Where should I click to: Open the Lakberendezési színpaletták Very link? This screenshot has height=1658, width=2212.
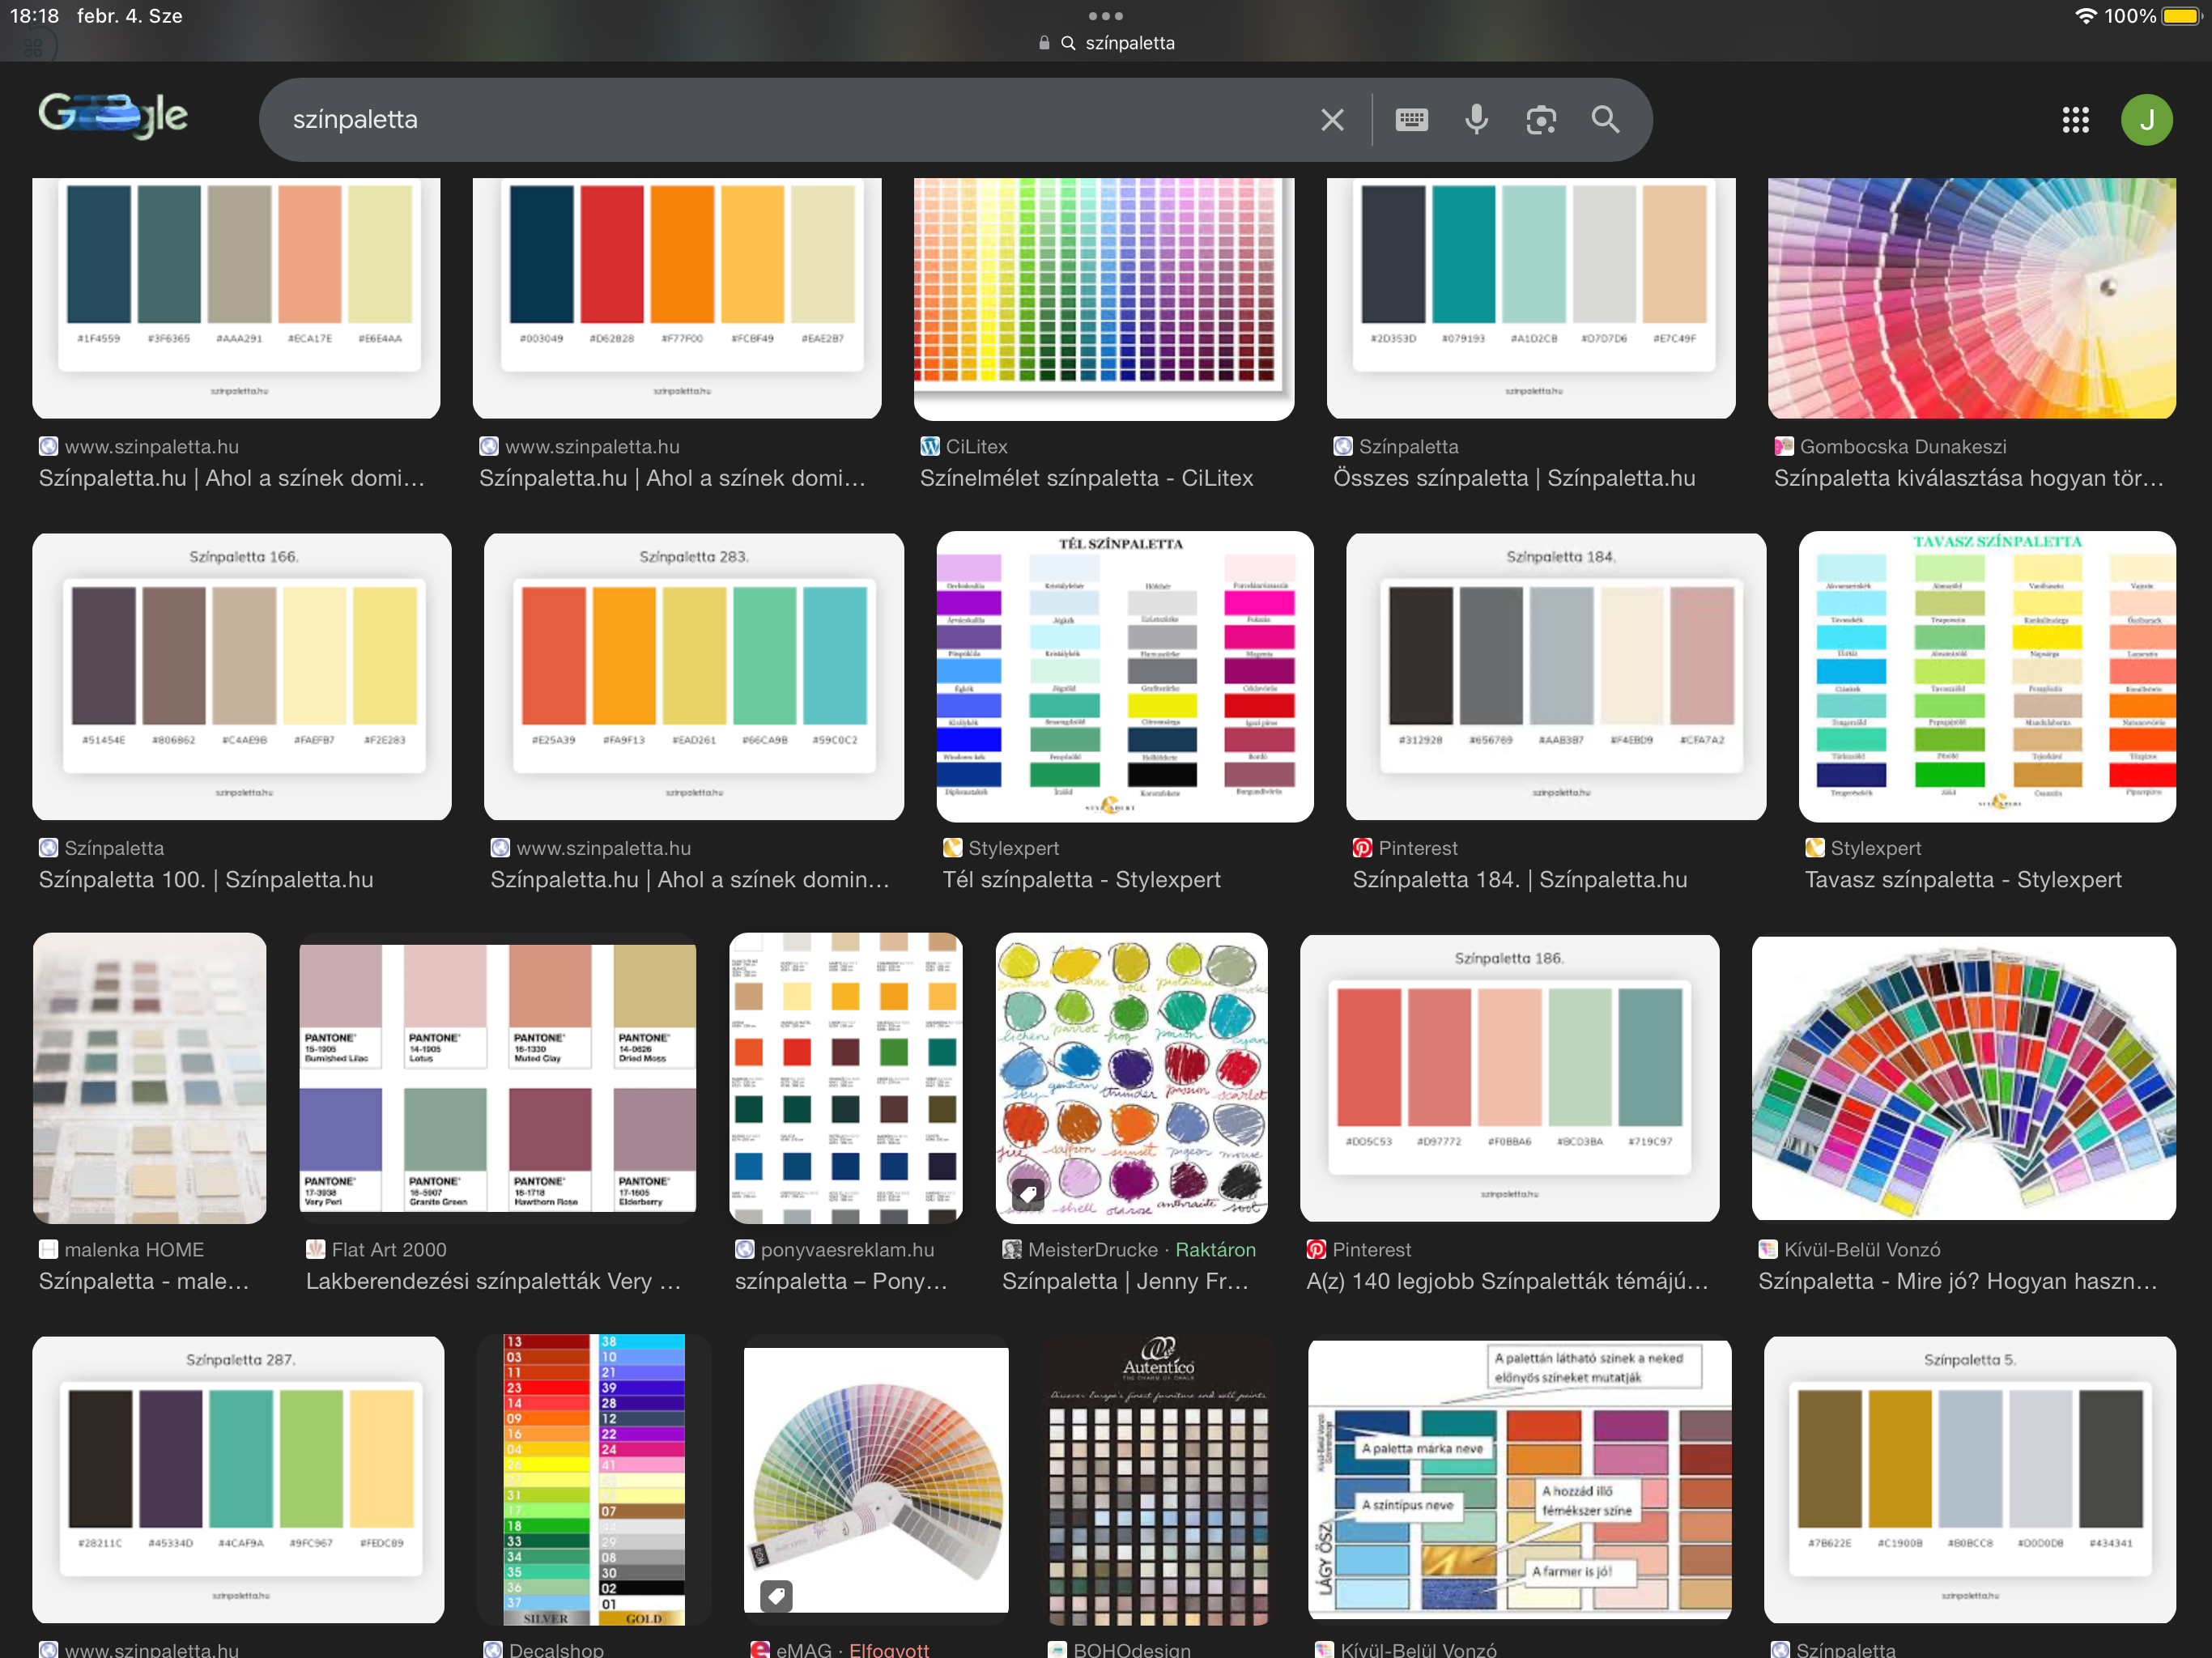click(493, 1281)
